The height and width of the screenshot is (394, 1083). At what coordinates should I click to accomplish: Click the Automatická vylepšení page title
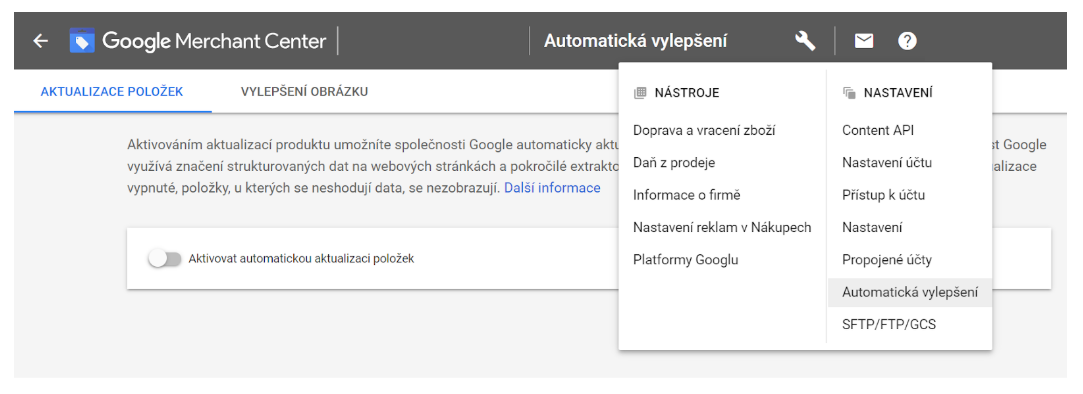(635, 41)
